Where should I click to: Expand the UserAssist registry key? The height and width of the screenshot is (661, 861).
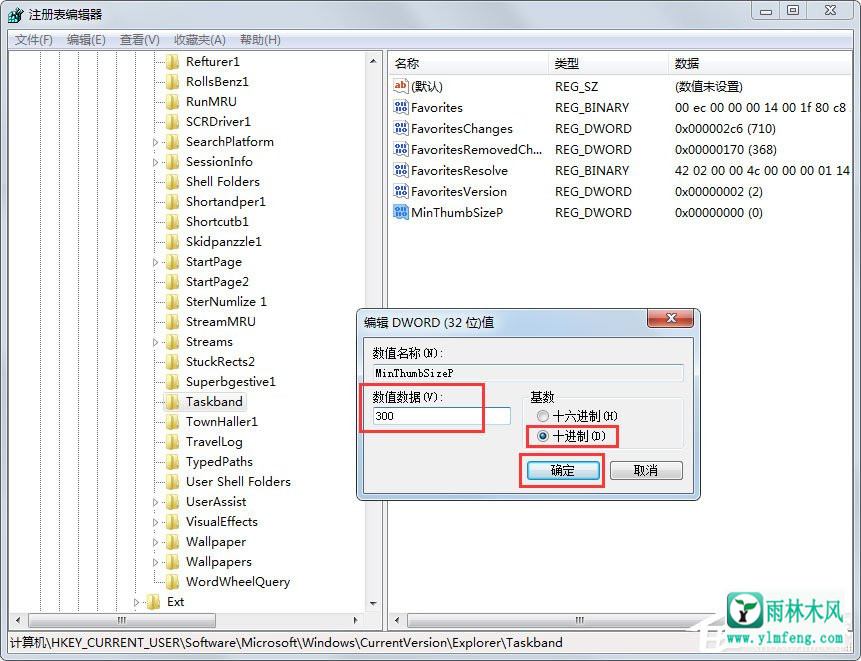coord(156,501)
